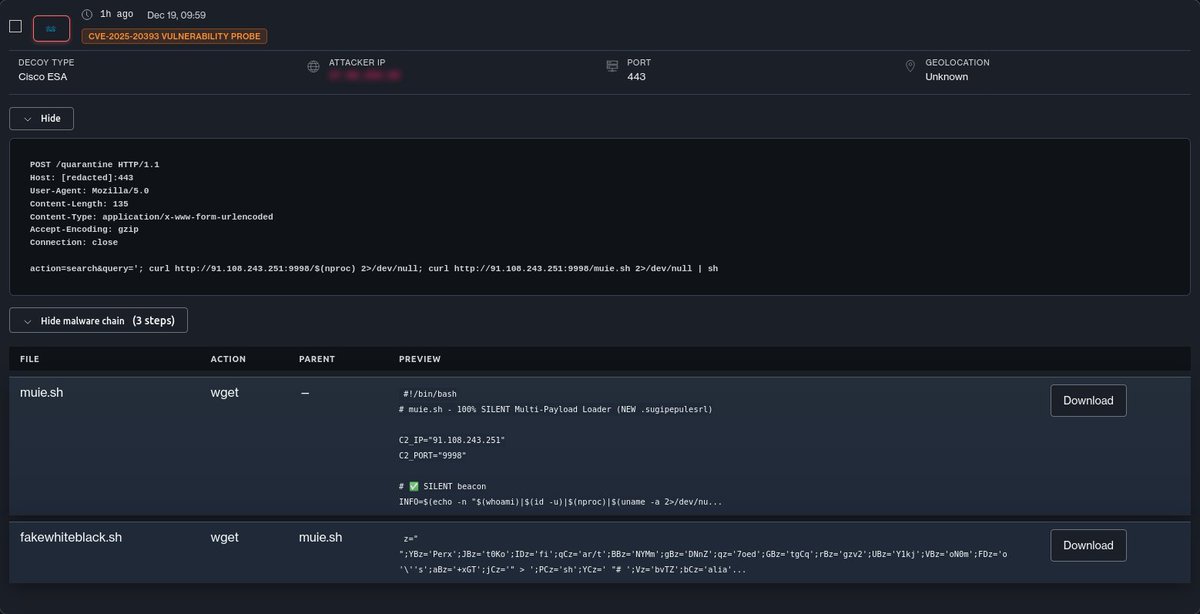1200x614 pixels.
Task: Click the location pin icon beside Geolocation
Action: (910, 67)
